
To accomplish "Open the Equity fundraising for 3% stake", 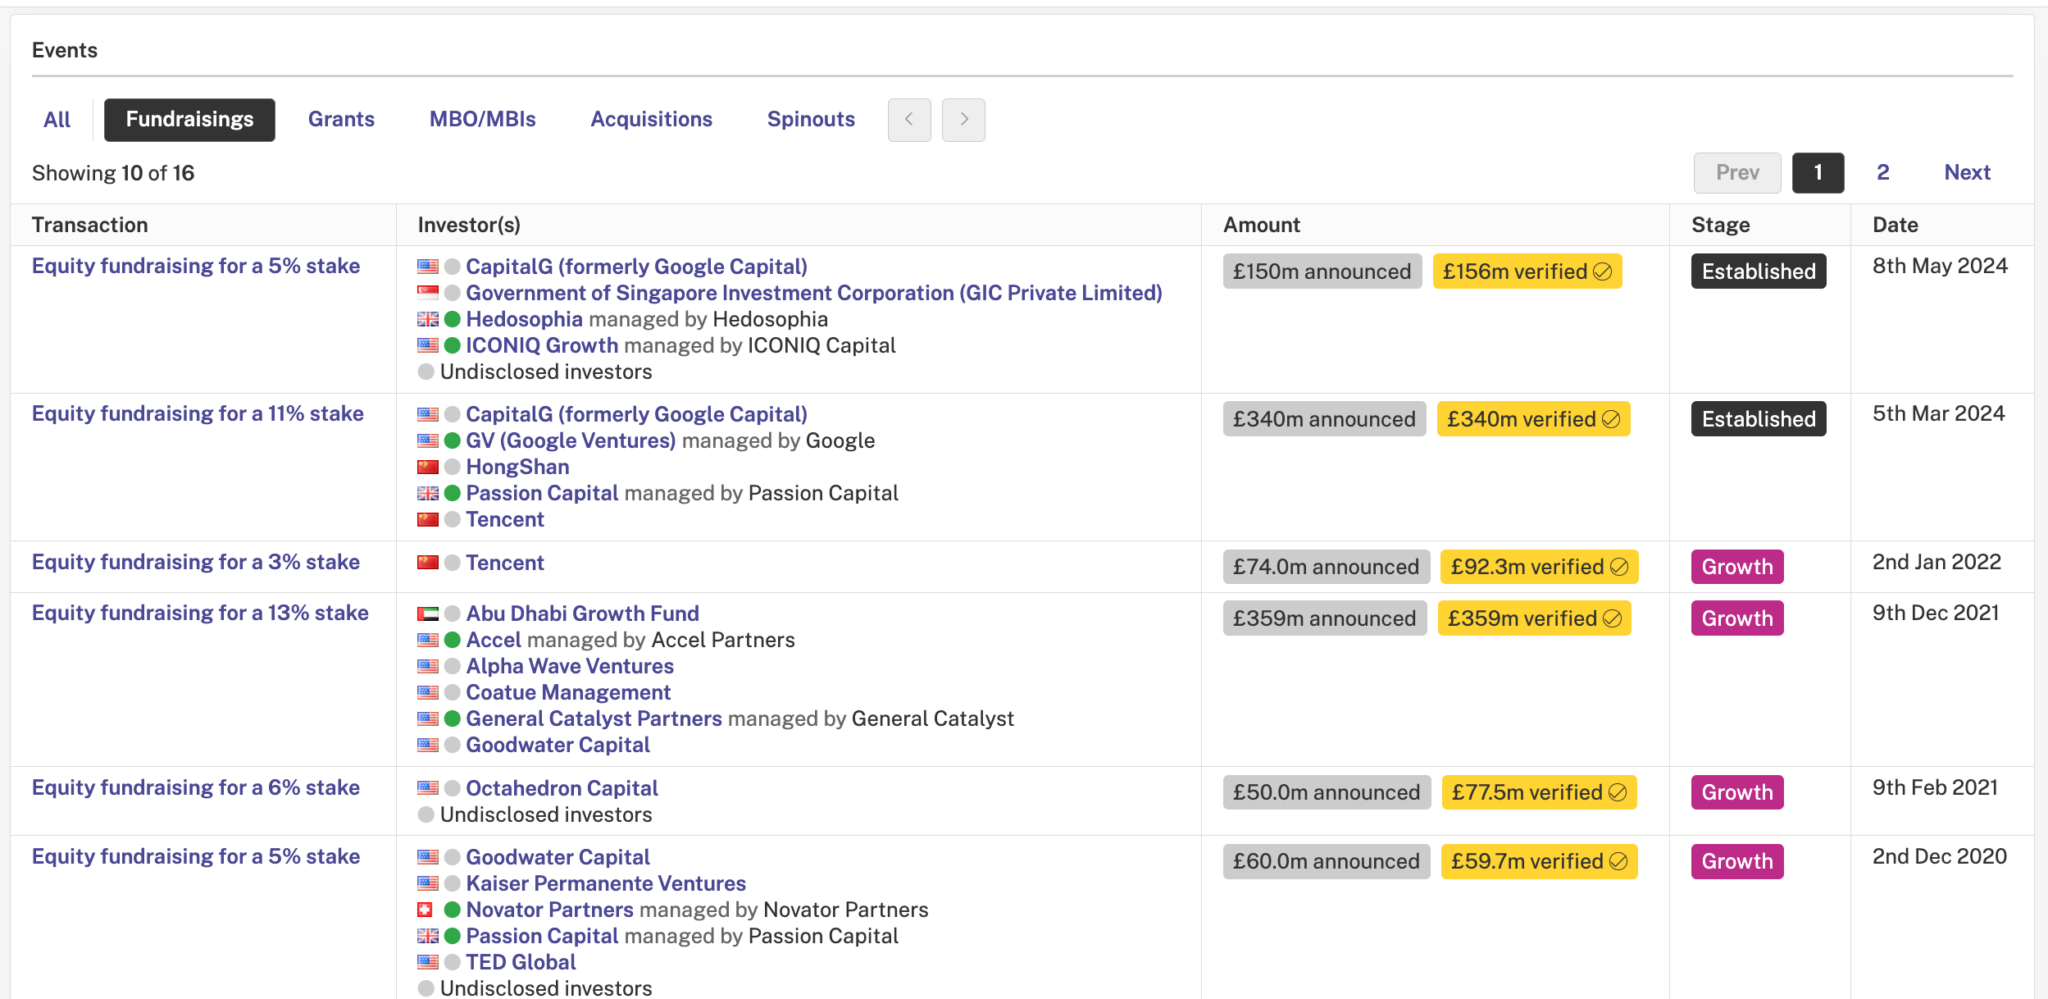I will (196, 562).
